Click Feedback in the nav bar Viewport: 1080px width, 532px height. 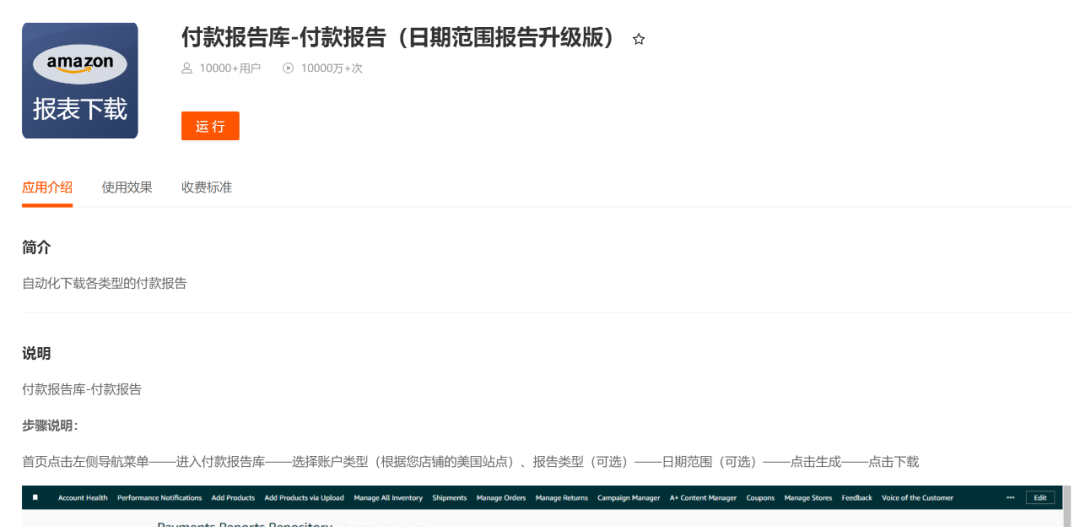click(857, 498)
